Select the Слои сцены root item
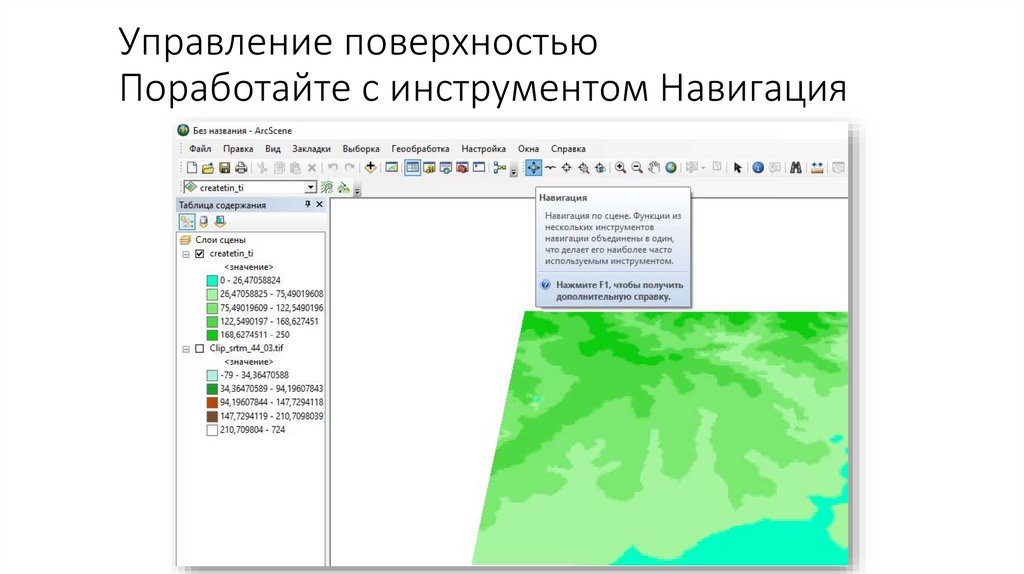 point(220,240)
